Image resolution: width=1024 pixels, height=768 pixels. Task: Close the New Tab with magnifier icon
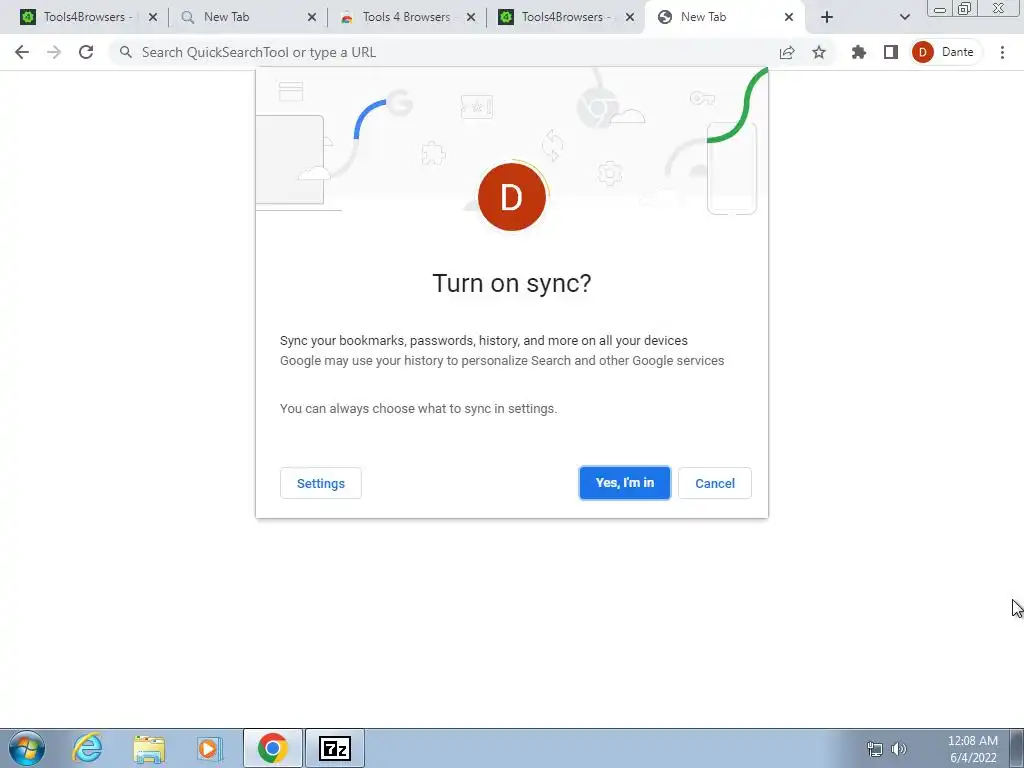312,18
